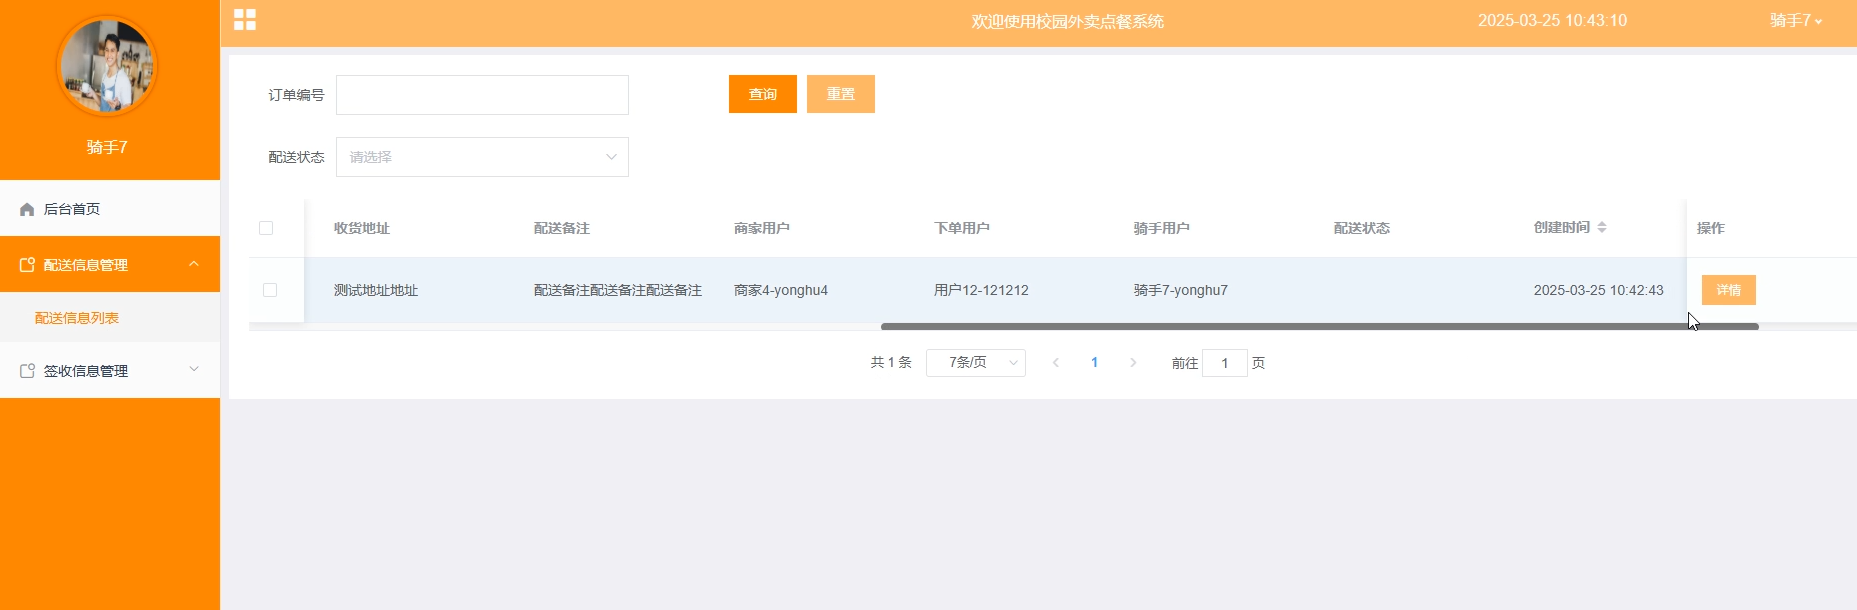Click the 测试地址地址 cell

click(376, 290)
